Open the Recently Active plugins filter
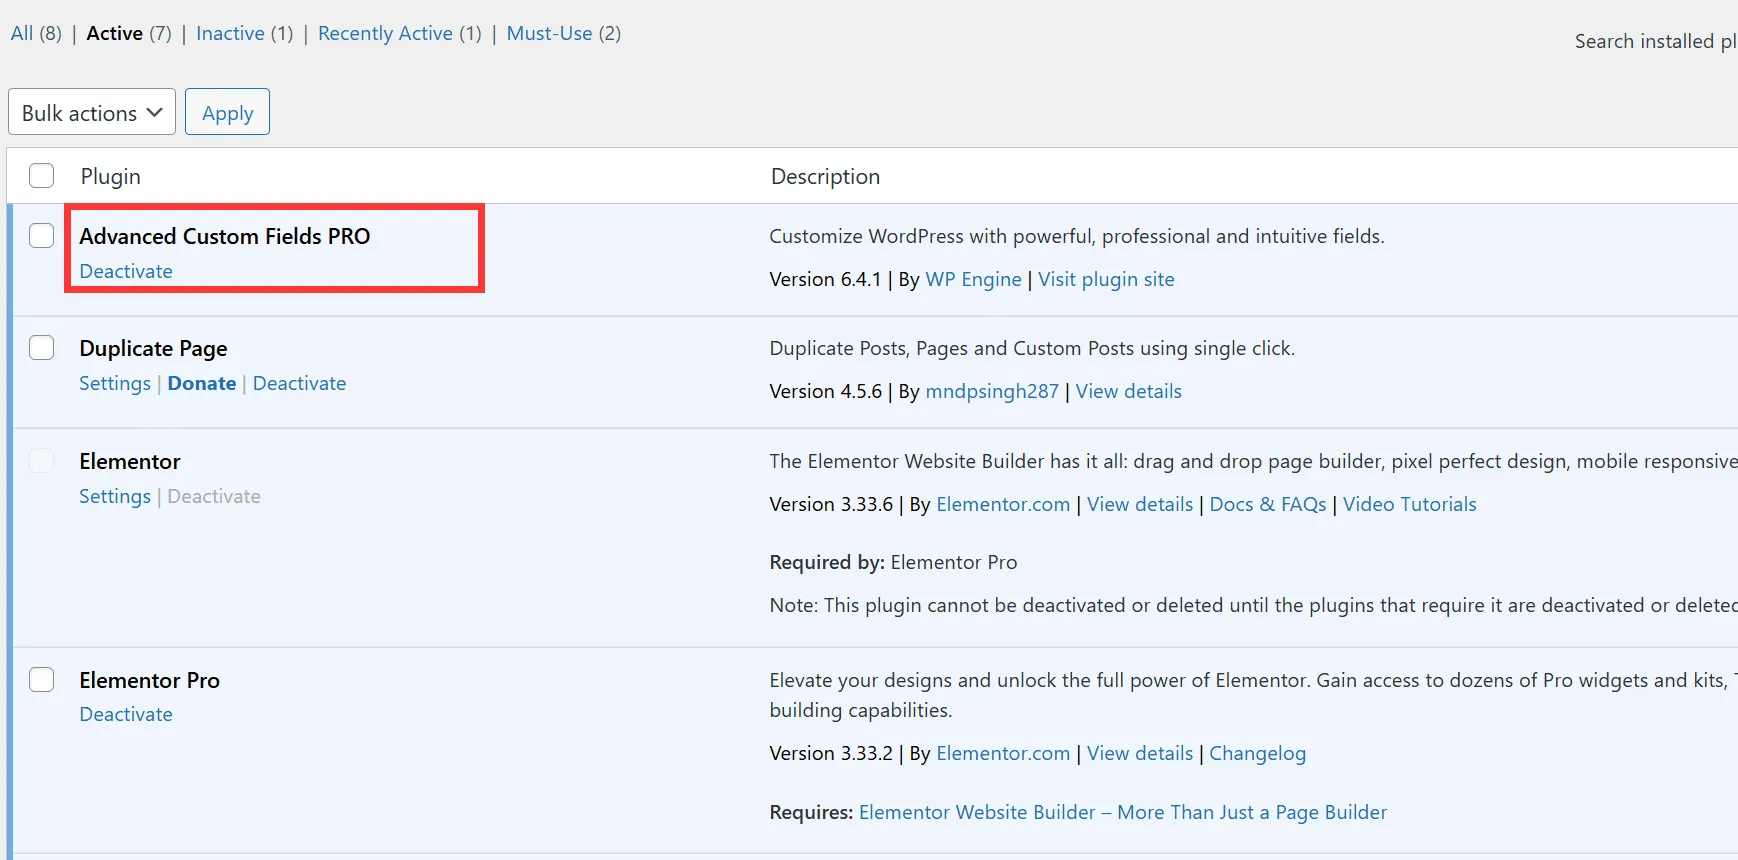This screenshot has height=860, width=1738. coord(385,33)
